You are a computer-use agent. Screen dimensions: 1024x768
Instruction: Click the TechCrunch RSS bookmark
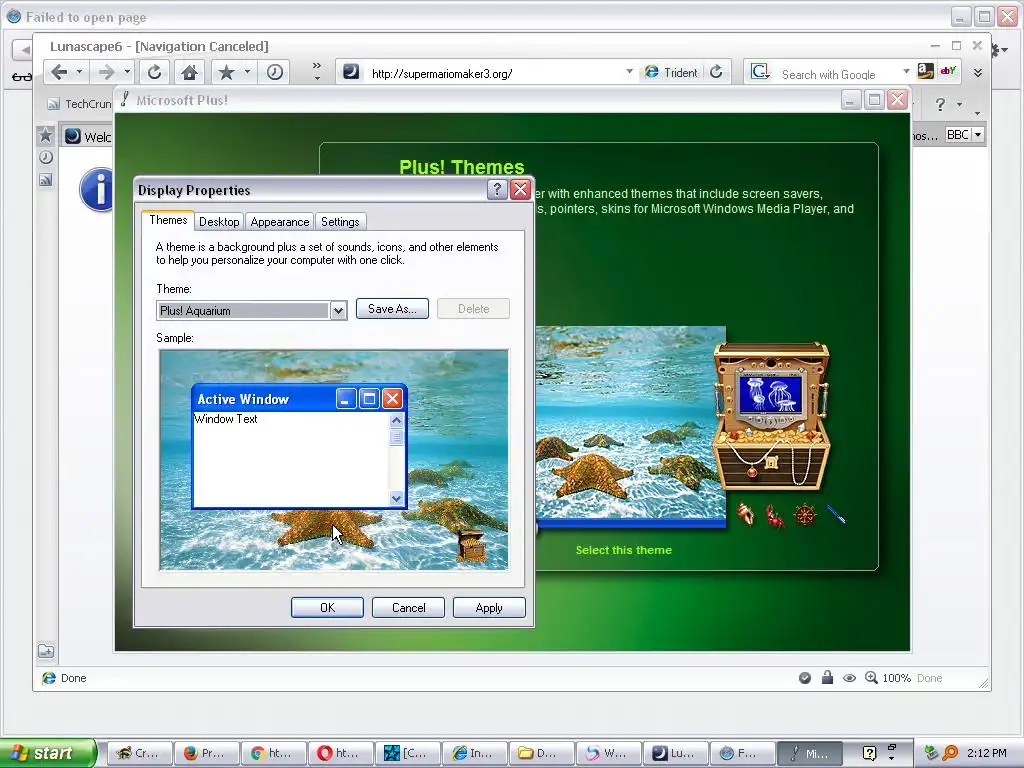click(x=80, y=104)
